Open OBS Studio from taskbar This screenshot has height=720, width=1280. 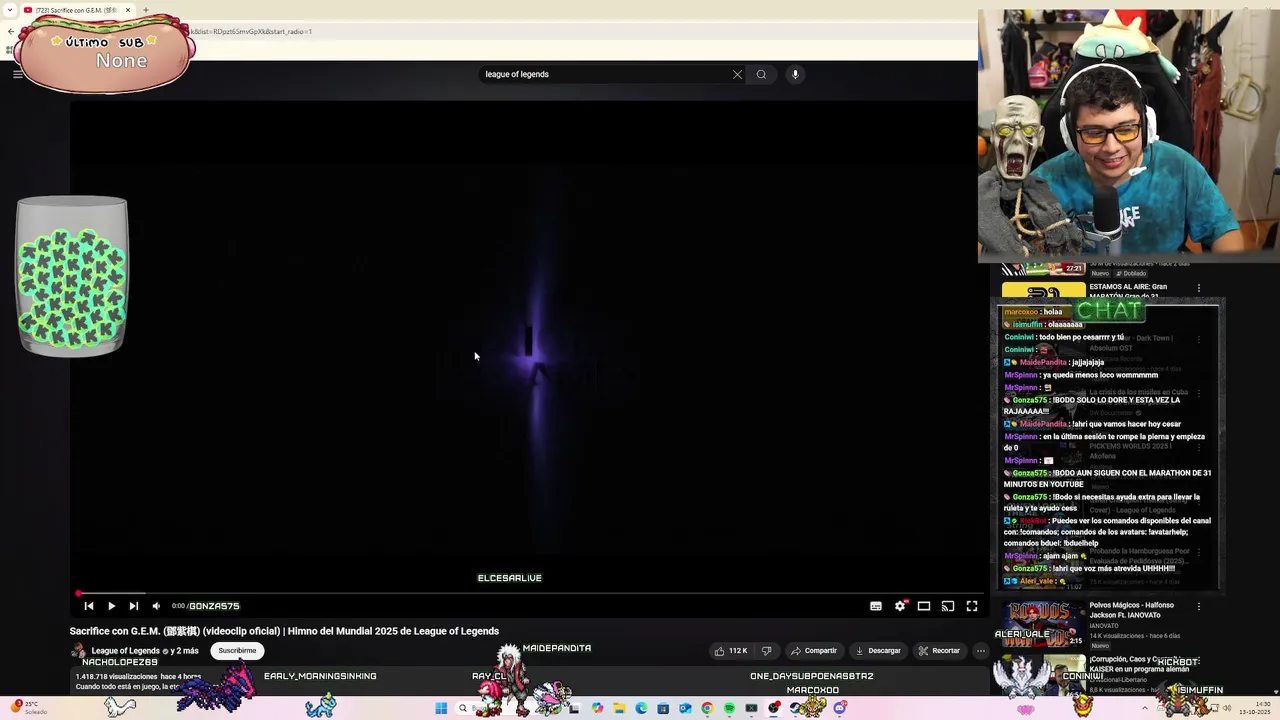click(773, 708)
